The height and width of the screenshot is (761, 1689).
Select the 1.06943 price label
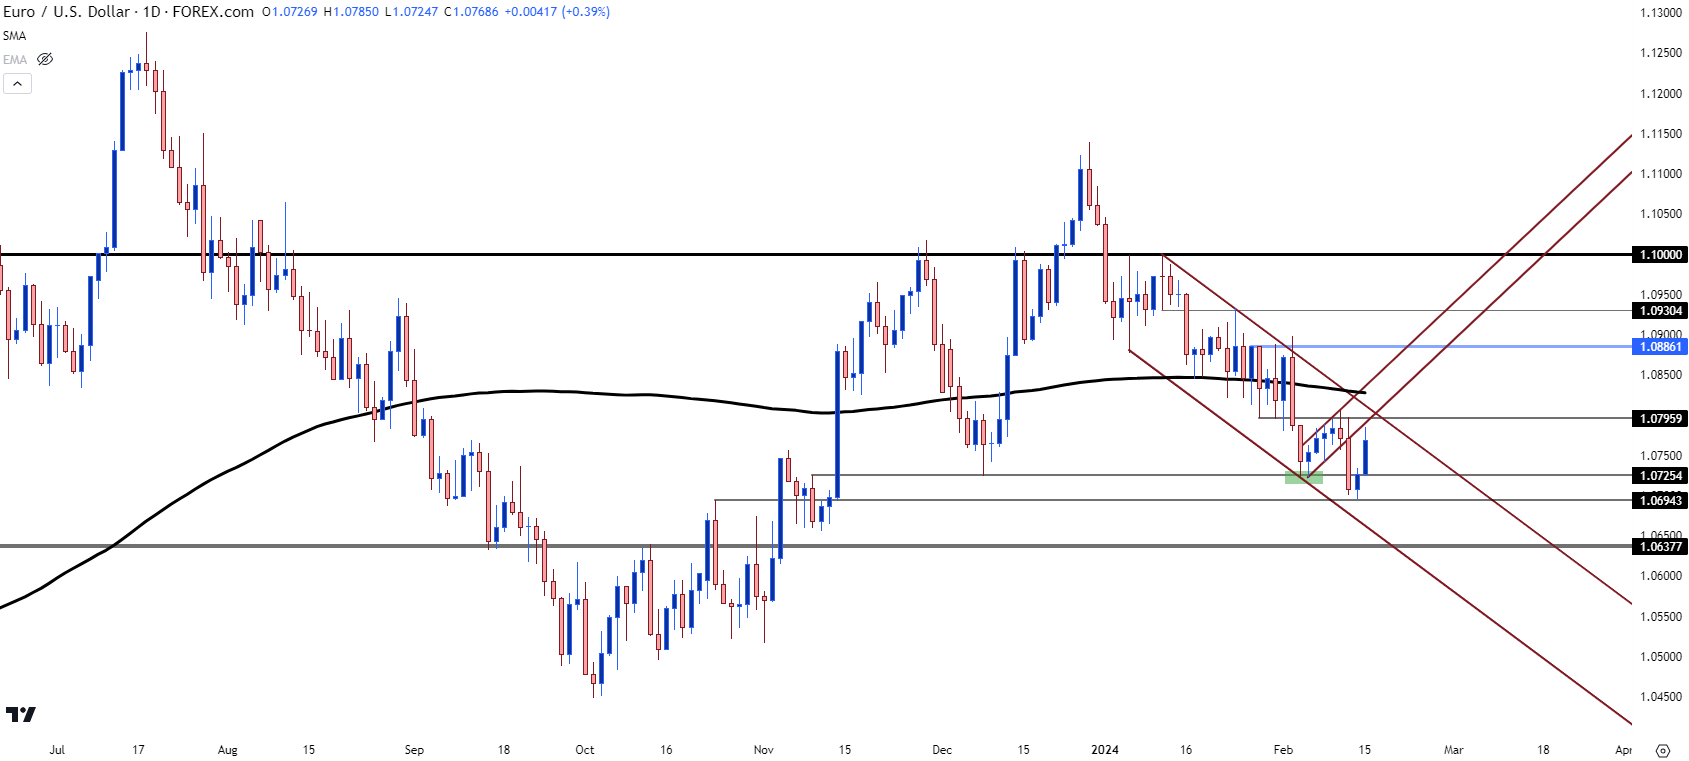pyautogui.click(x=1660, y=501)
